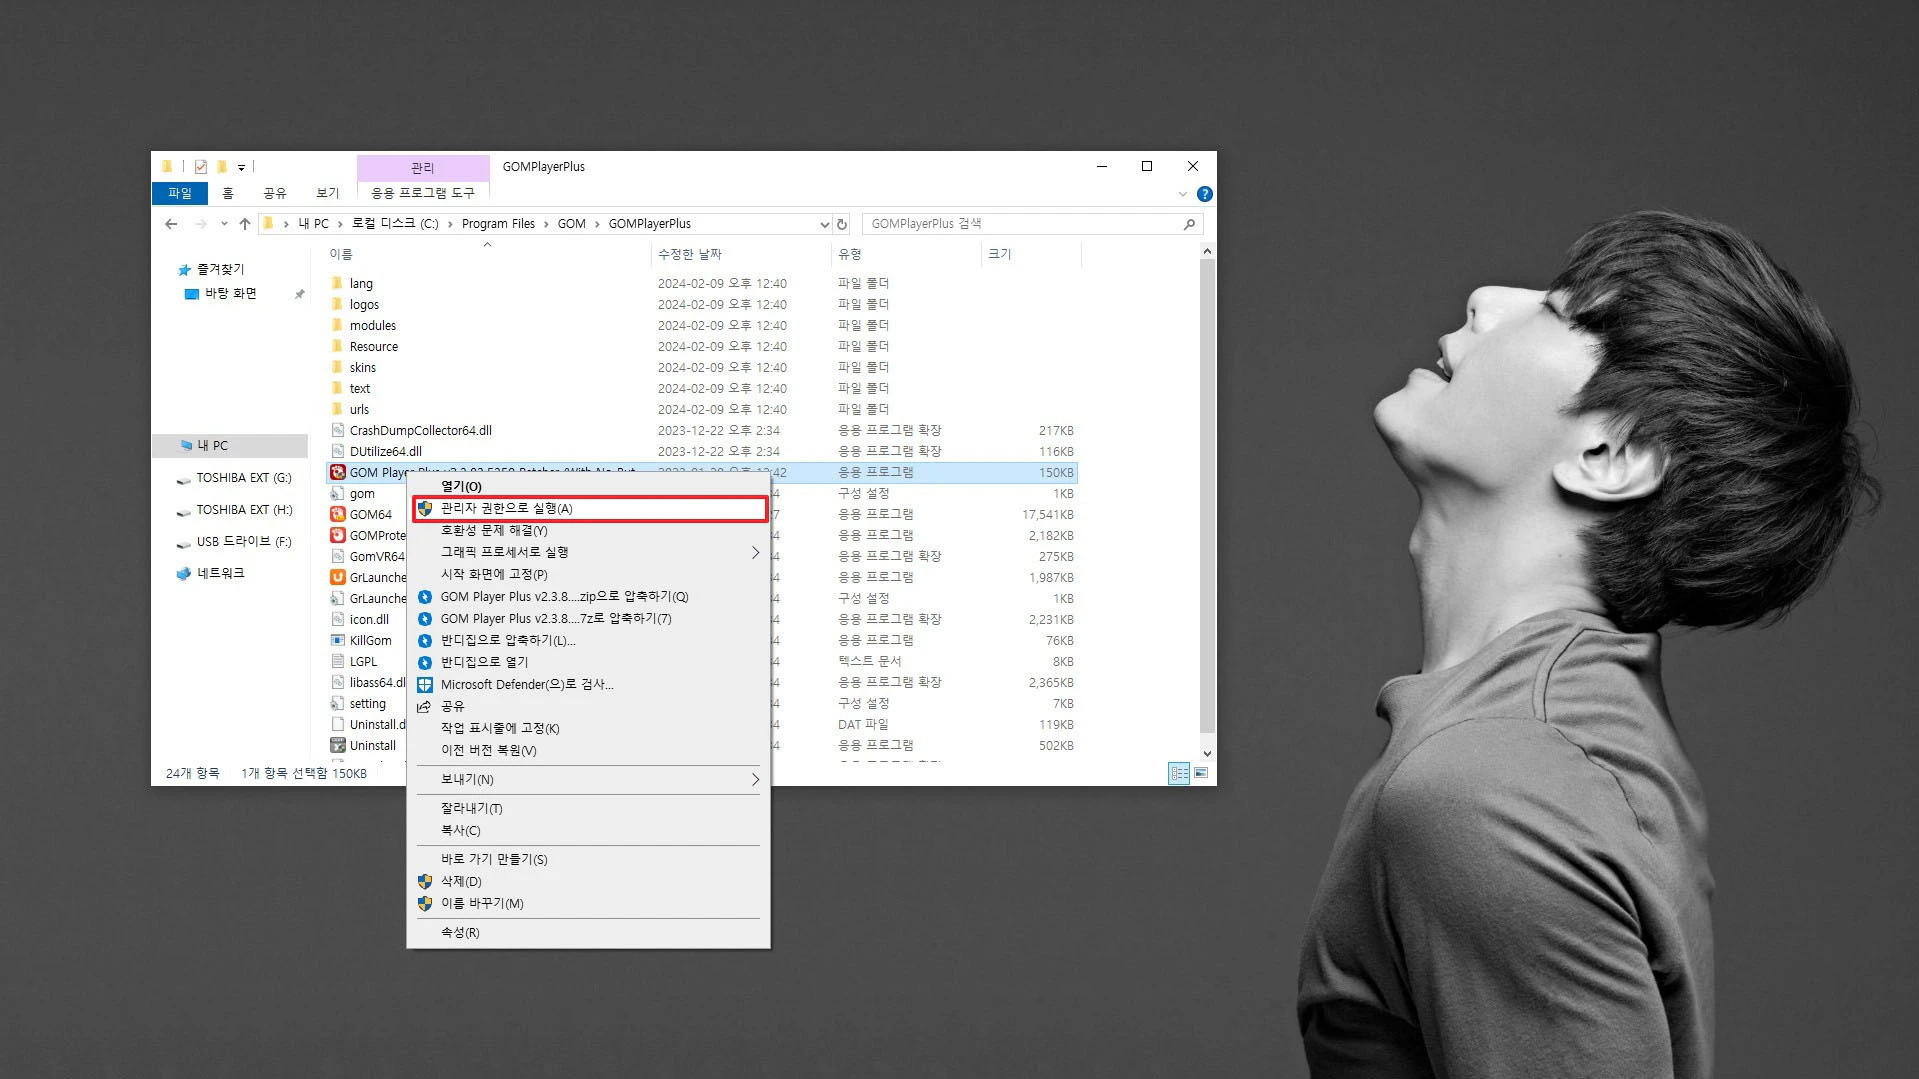The height and width of the screenshot is (1079, 1919).
Task: Click Defender icon in context menu
Action: [425, 684]
